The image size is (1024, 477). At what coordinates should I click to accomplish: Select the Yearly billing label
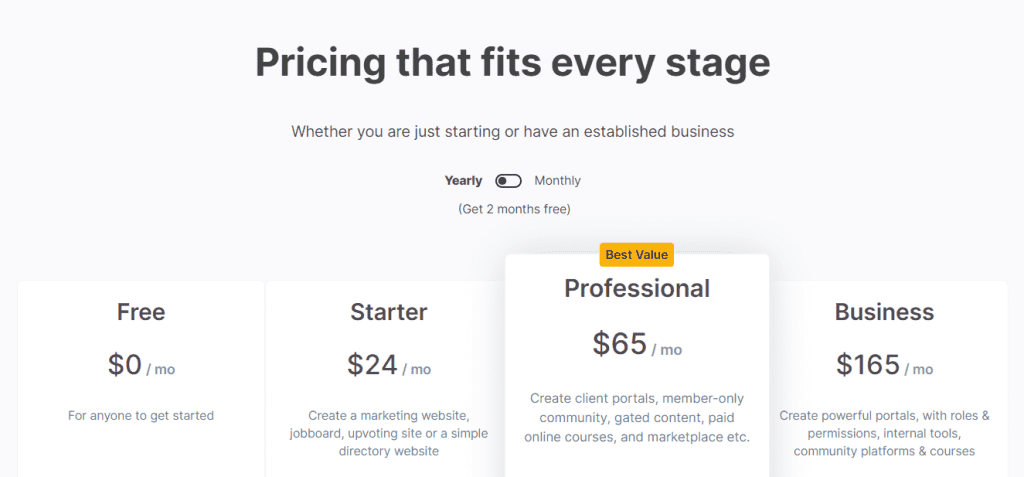point(463,181)
